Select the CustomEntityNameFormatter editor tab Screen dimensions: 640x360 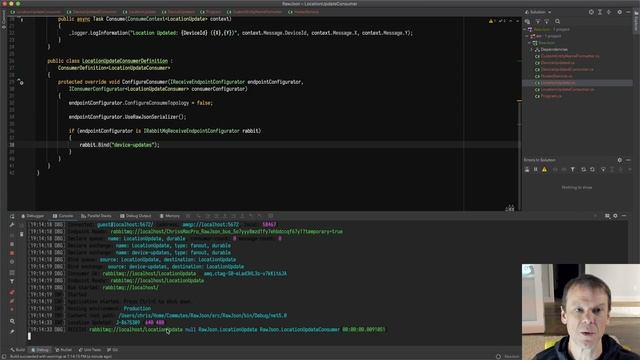[x=254, y=12]
